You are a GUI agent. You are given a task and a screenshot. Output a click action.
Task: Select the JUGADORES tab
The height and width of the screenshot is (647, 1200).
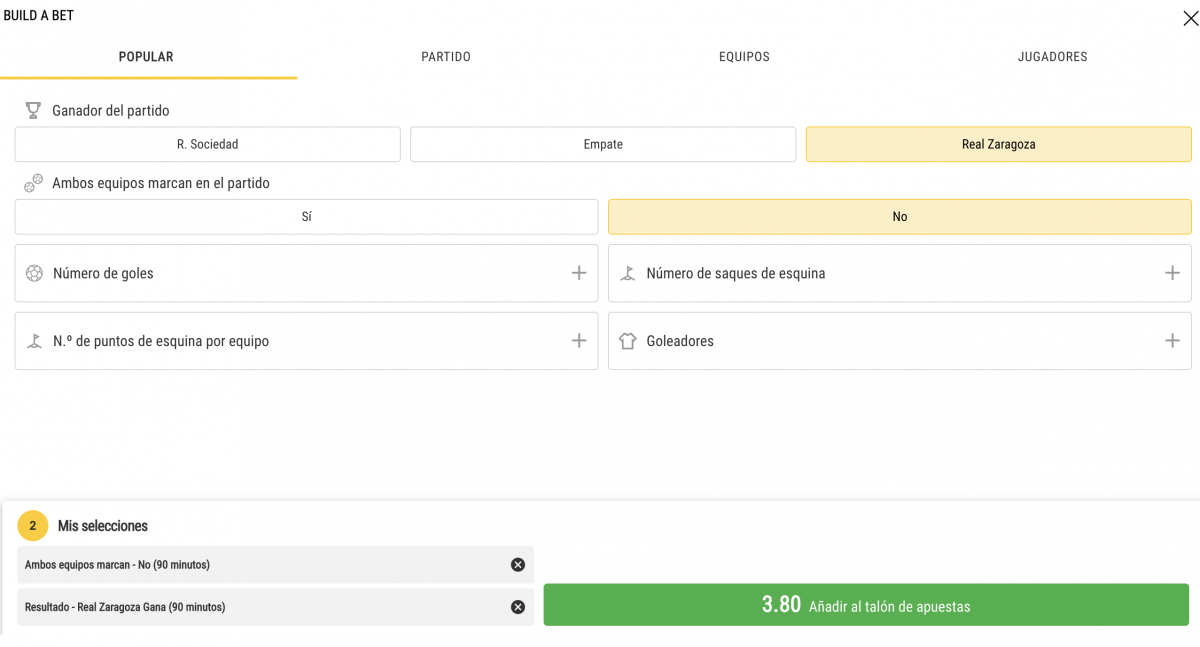click(1052, 57)
